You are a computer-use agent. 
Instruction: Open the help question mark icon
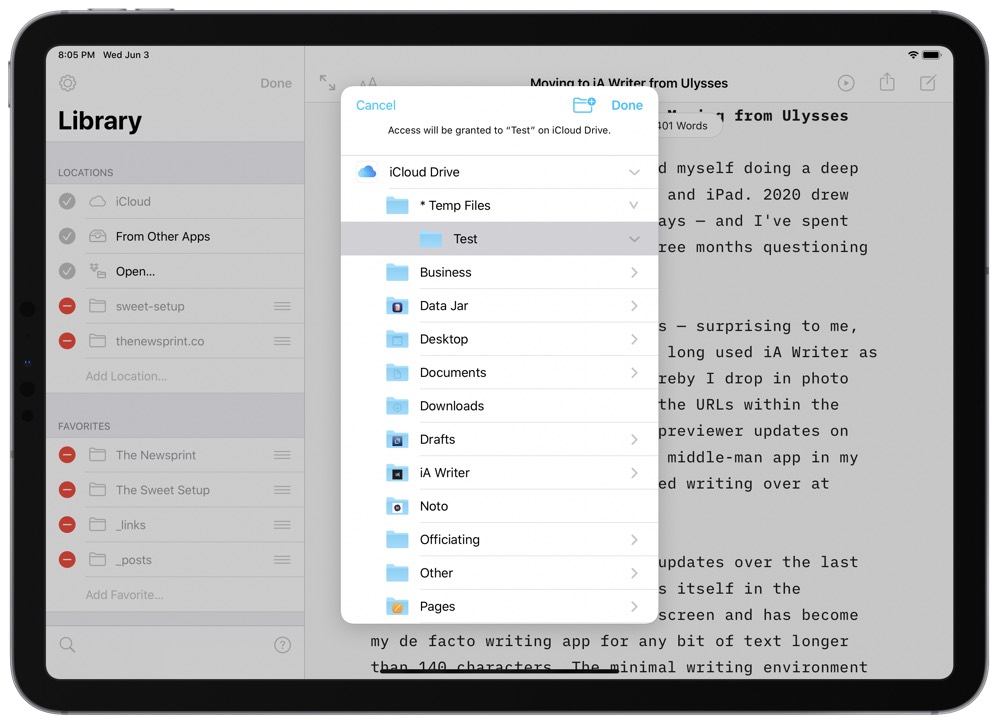tap(283, 645)
